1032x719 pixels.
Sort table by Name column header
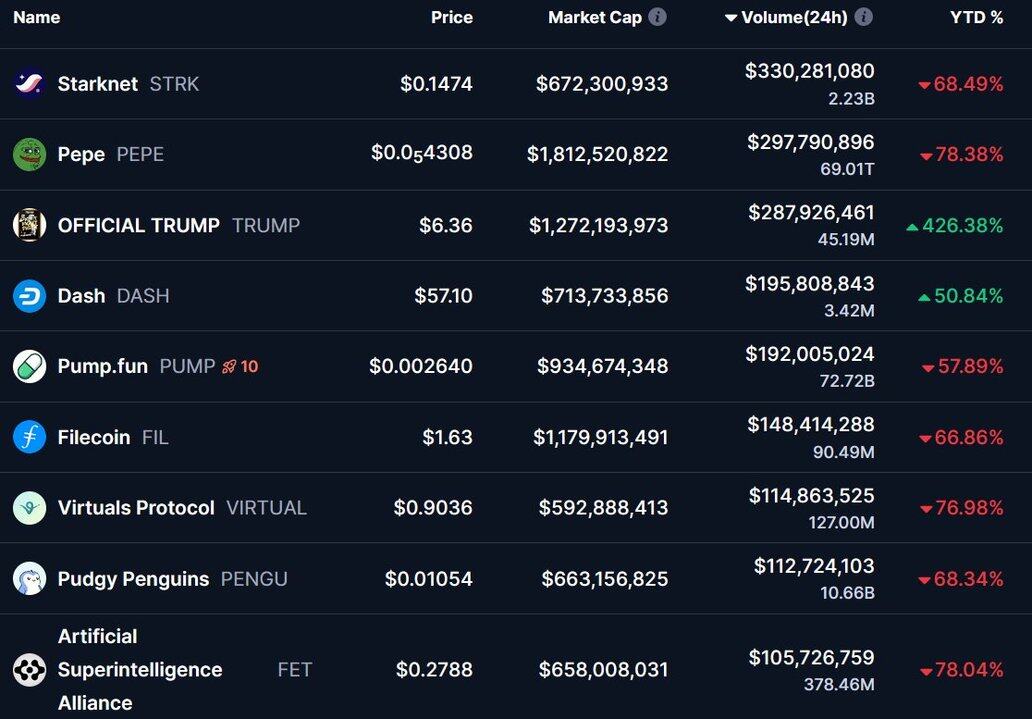click(36, 17)
